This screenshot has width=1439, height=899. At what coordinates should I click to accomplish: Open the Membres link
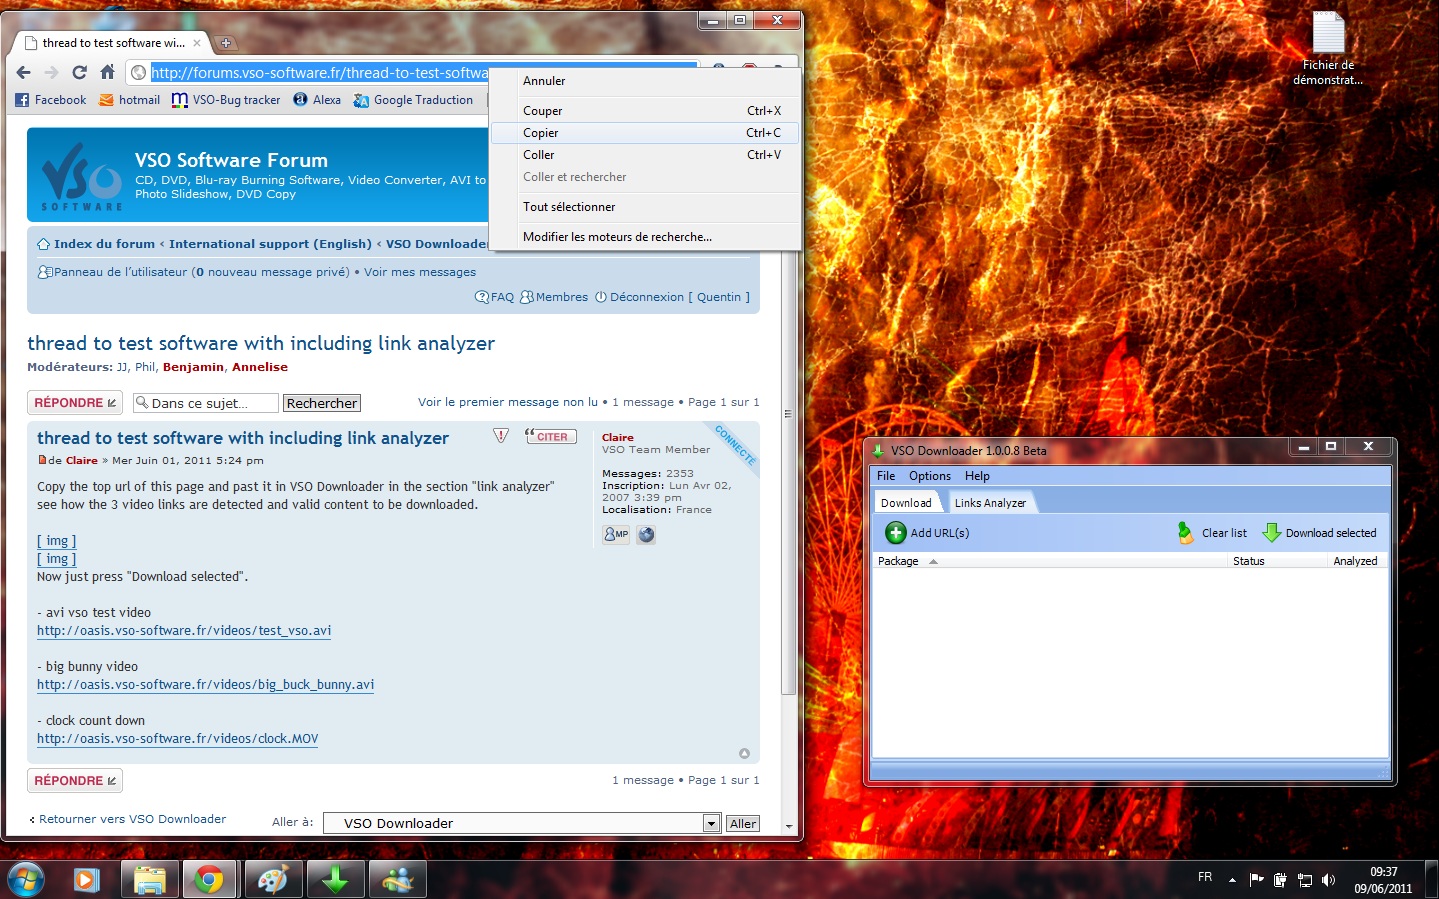[555, 297]
